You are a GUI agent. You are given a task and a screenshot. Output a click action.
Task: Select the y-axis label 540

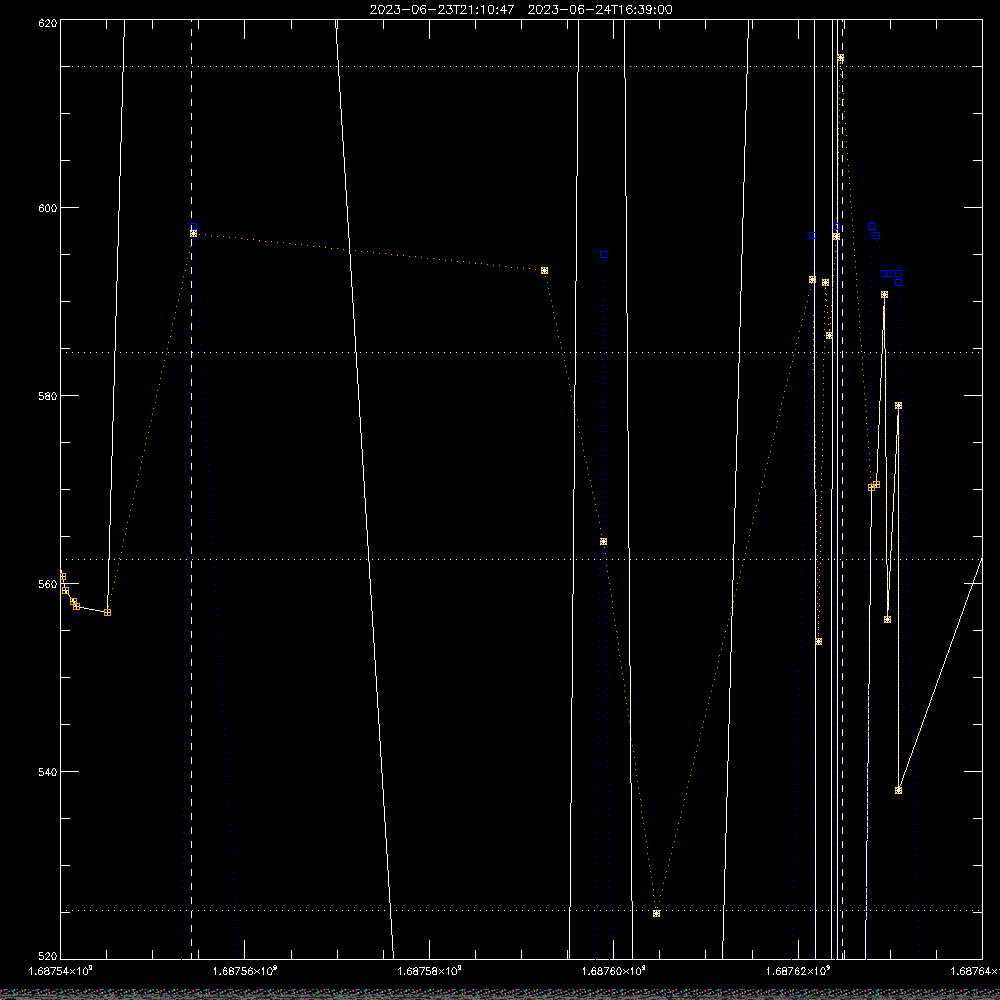click(48, 772)
